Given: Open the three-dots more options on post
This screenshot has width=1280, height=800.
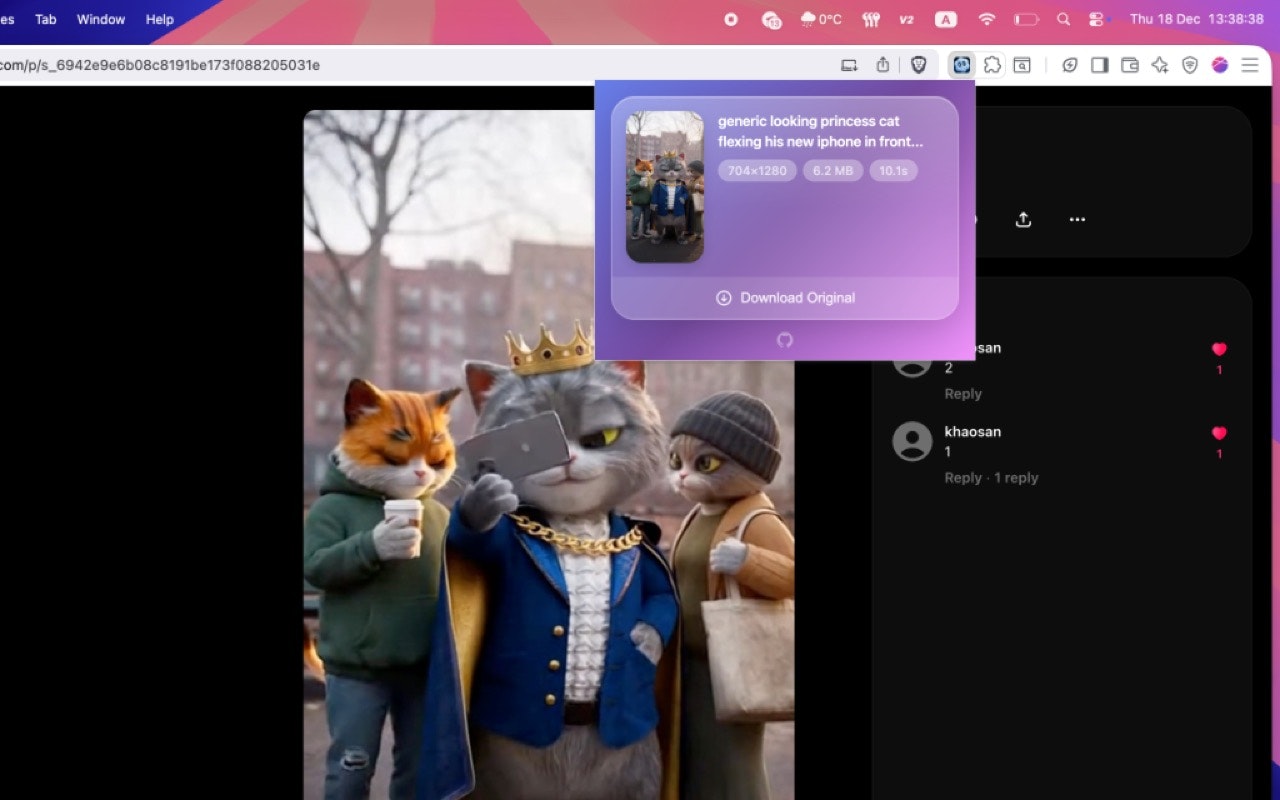Looking at the screenshot, I should 1077,219.
